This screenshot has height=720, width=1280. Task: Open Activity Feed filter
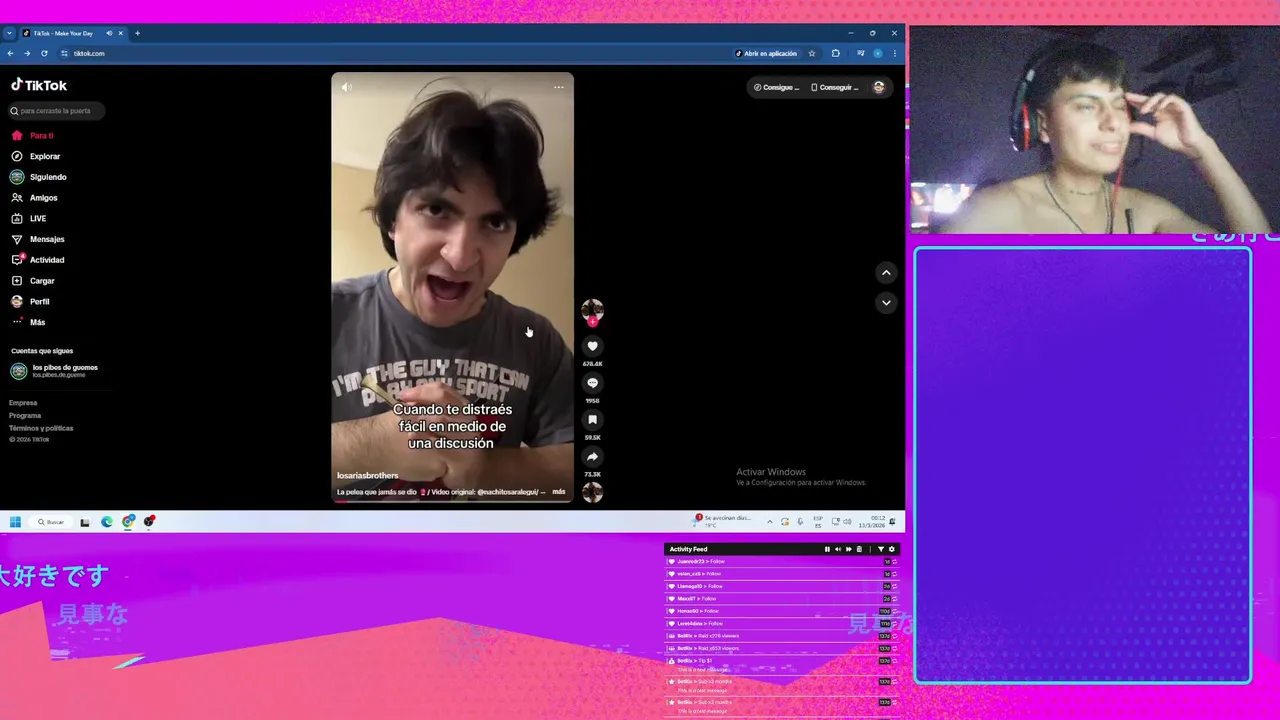(x=881, y=549)
